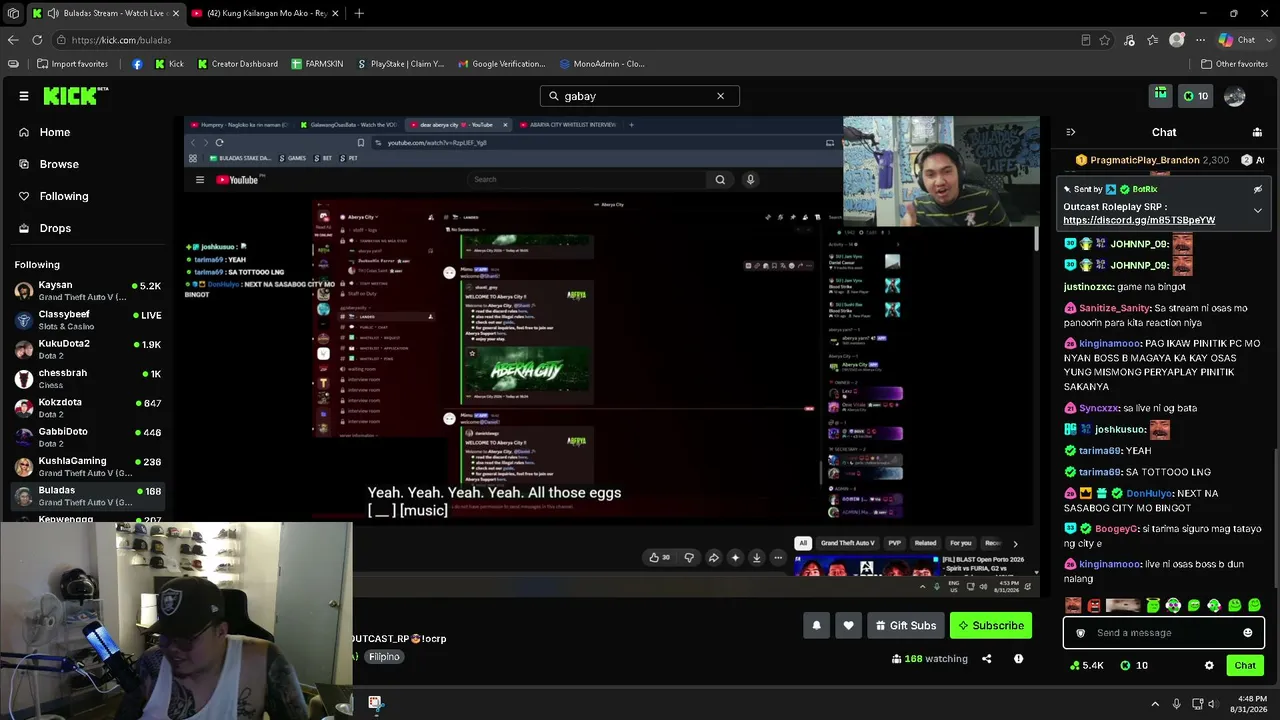Open the chat rules shield icon
This screenshot has width=1280, height=720.
[1080, 633]
